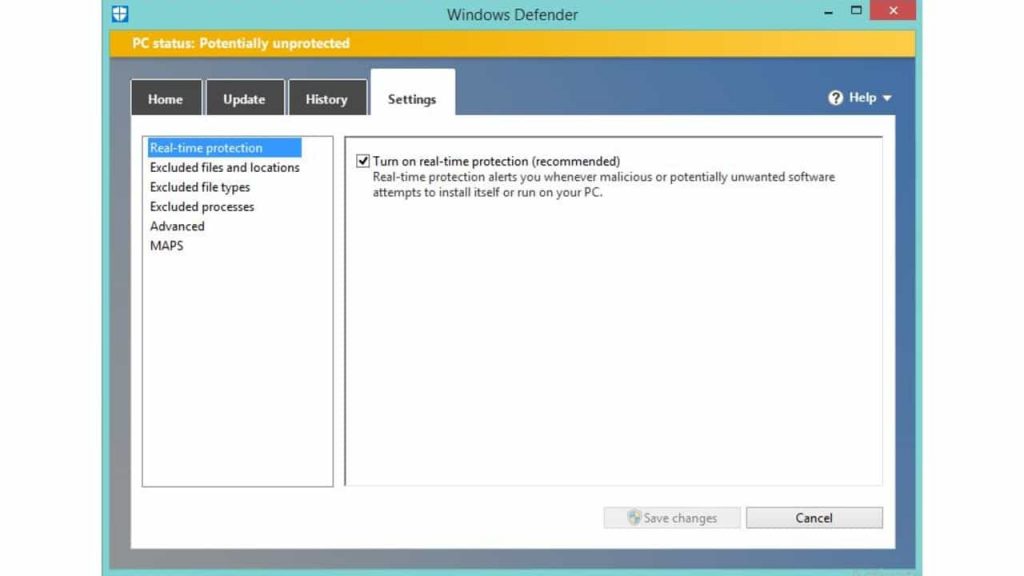The width and height of the screenshot is (1024, 576).
Task: Minimize the Windows Defender window
Action: [x=828, y=12]
